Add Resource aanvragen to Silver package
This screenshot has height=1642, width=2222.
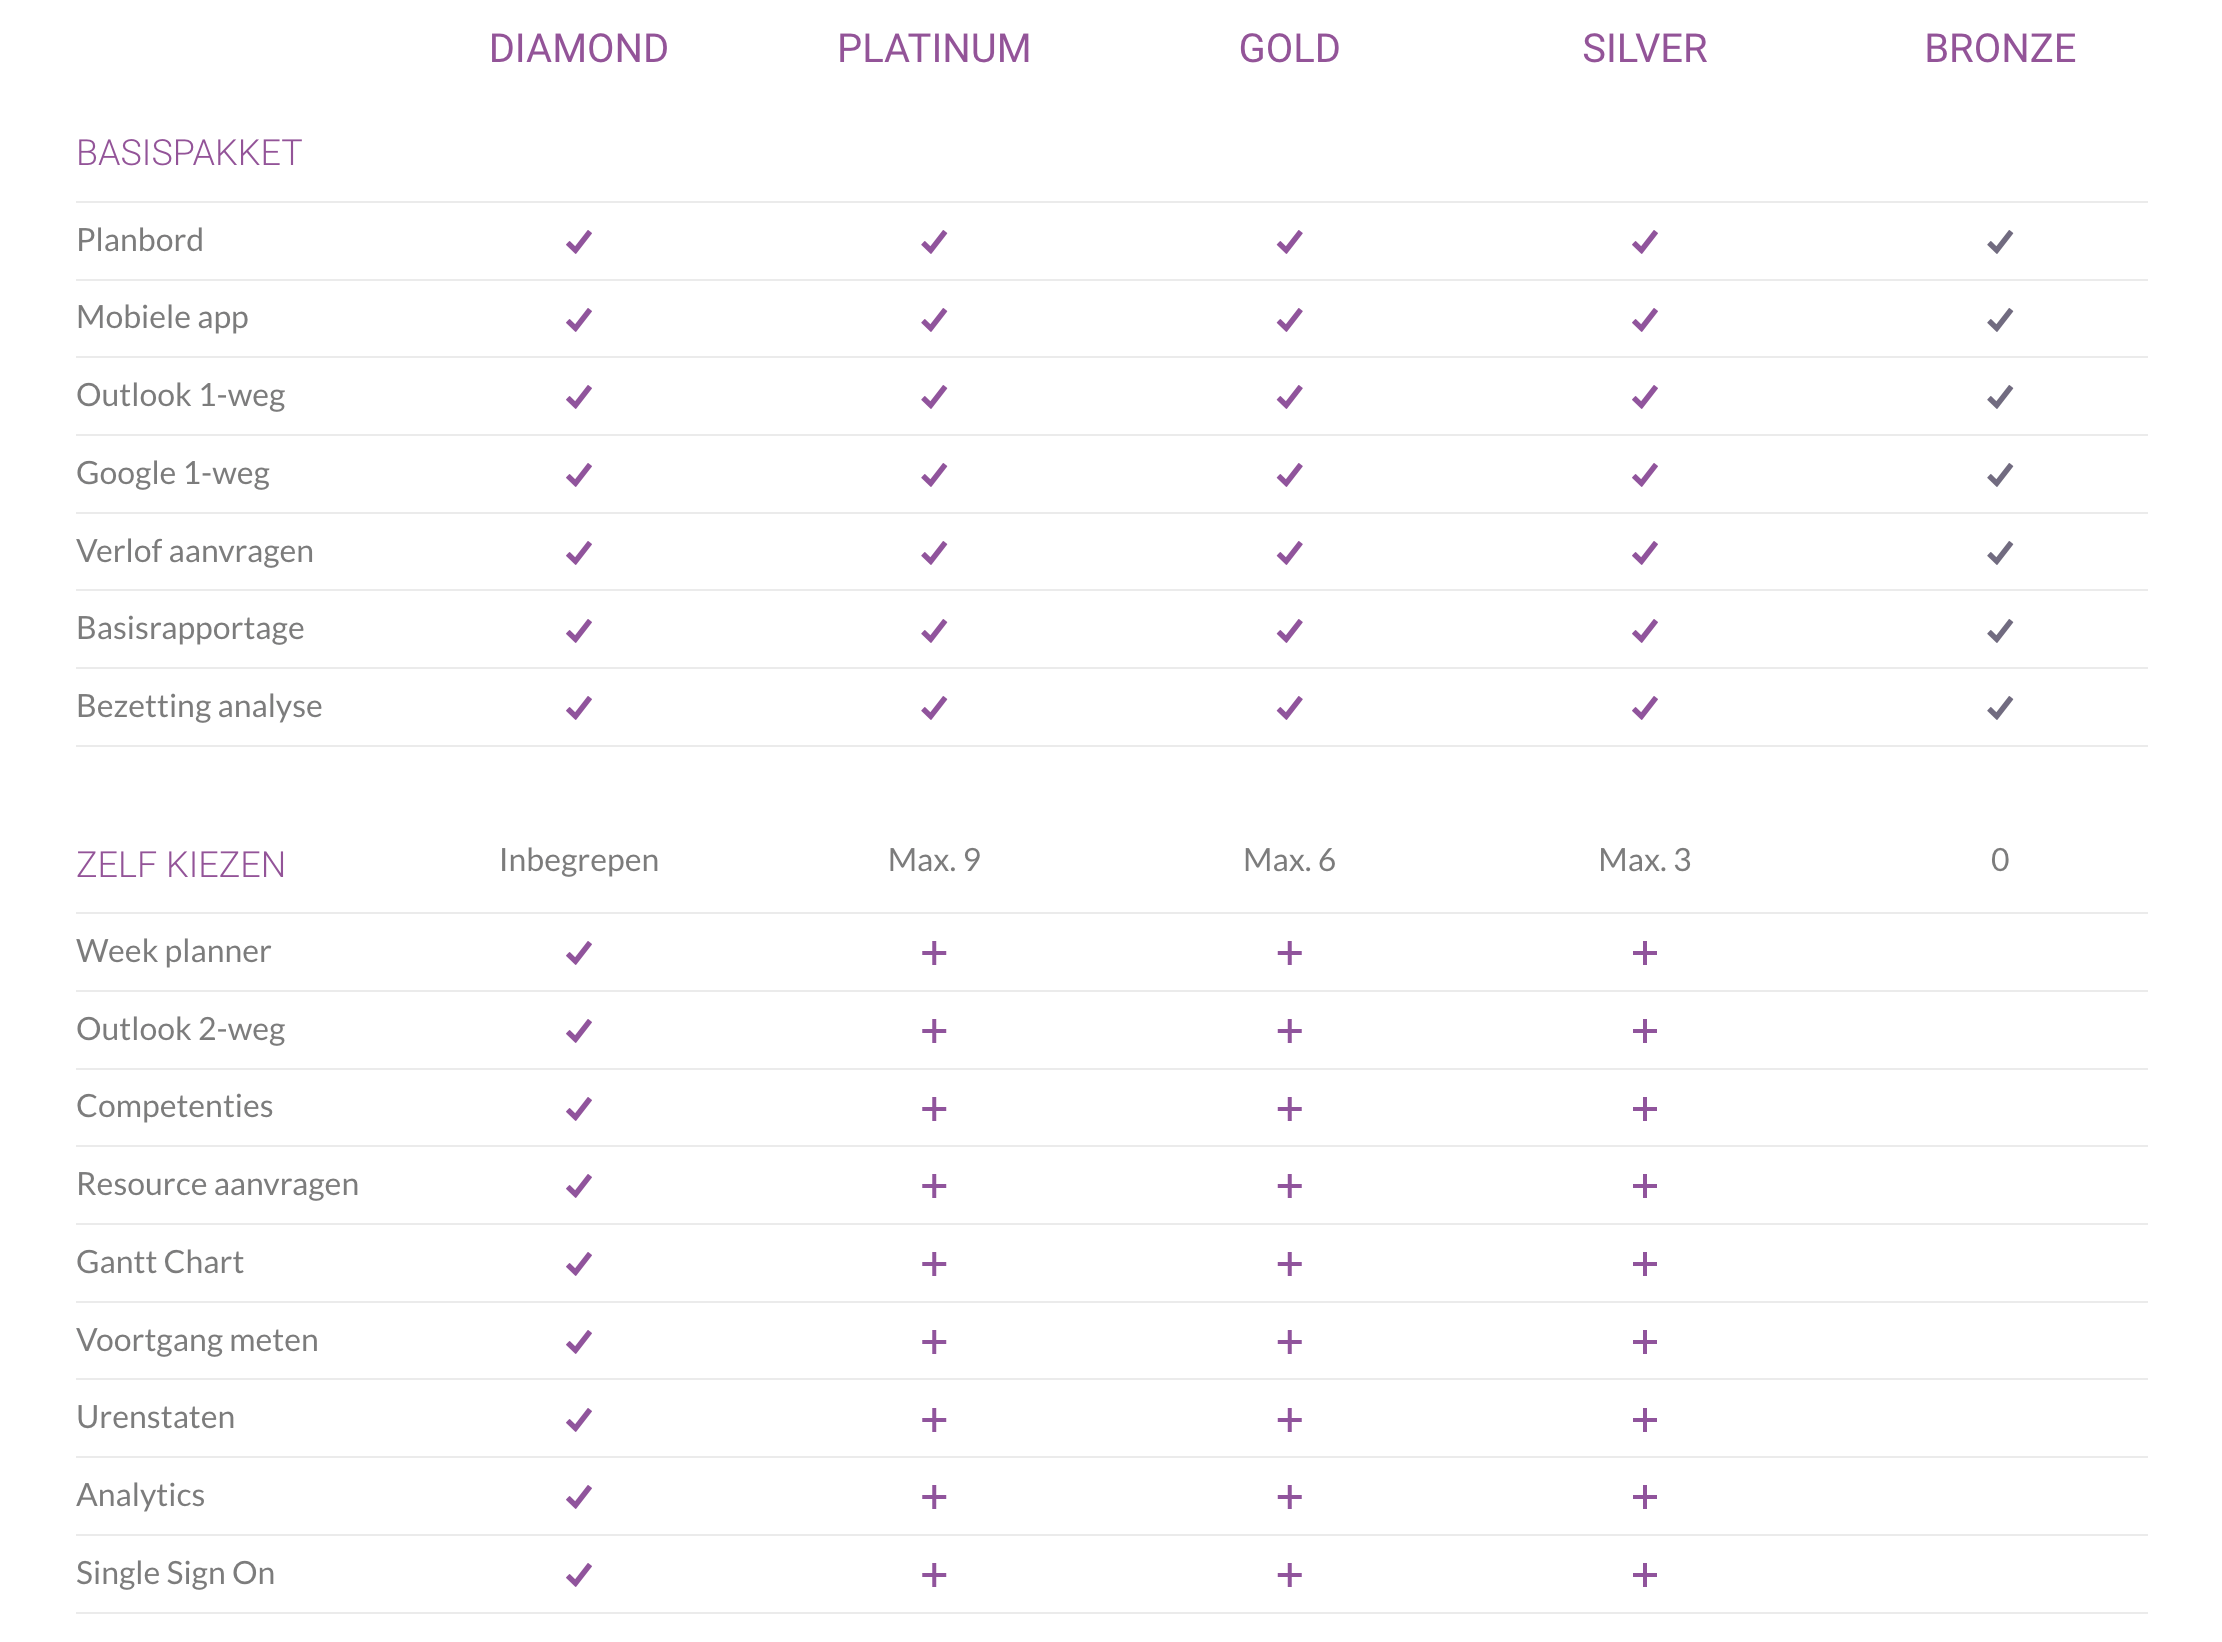coord(1644,1186)
